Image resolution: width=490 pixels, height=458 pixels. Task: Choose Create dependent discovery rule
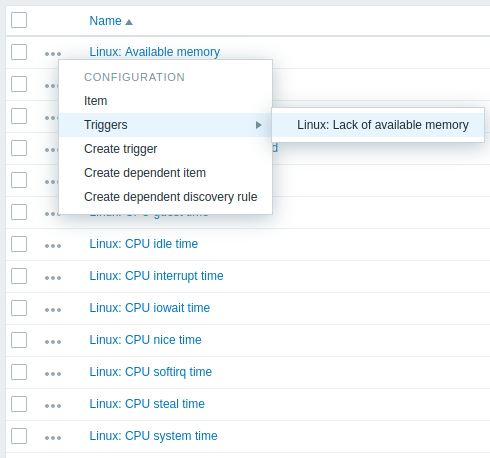(166, 197)
